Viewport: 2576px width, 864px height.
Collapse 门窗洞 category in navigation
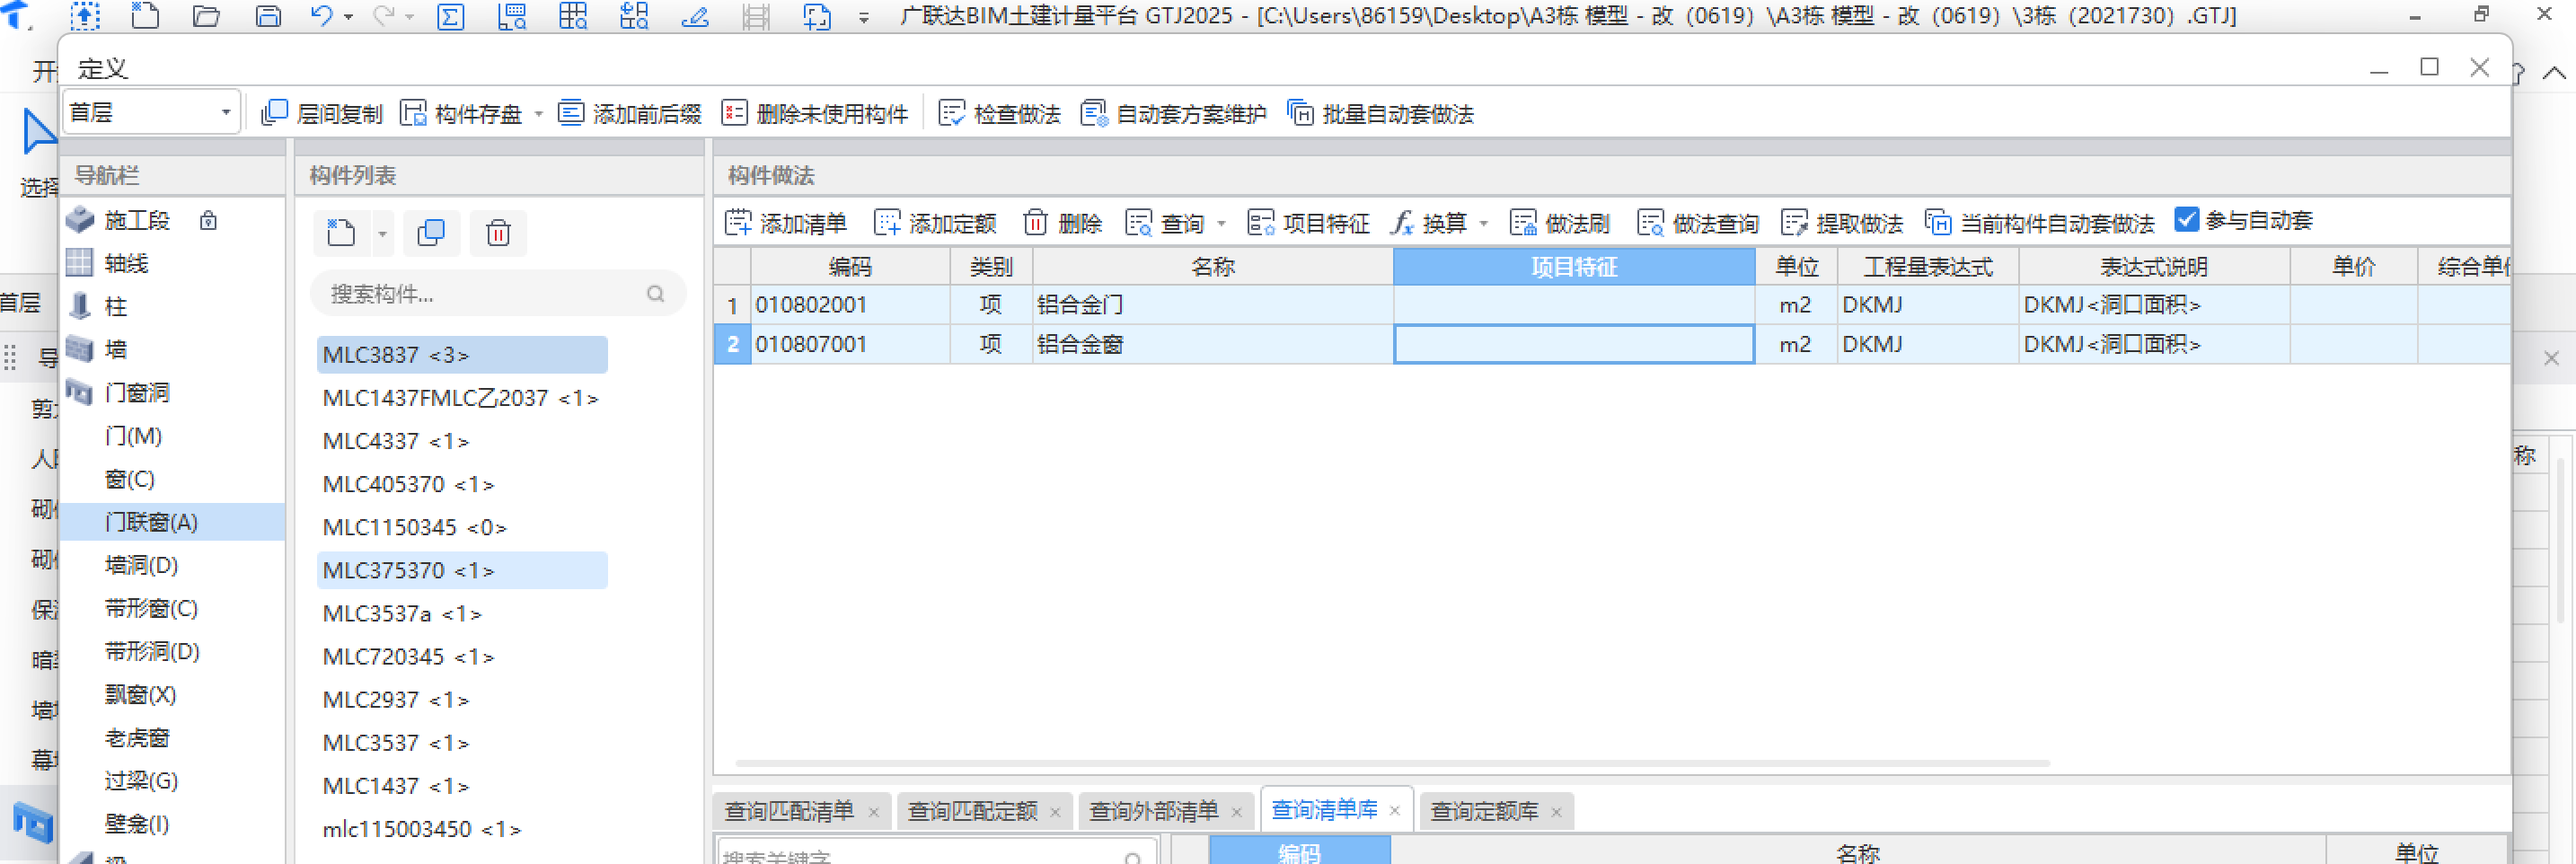tap(137, 392)
